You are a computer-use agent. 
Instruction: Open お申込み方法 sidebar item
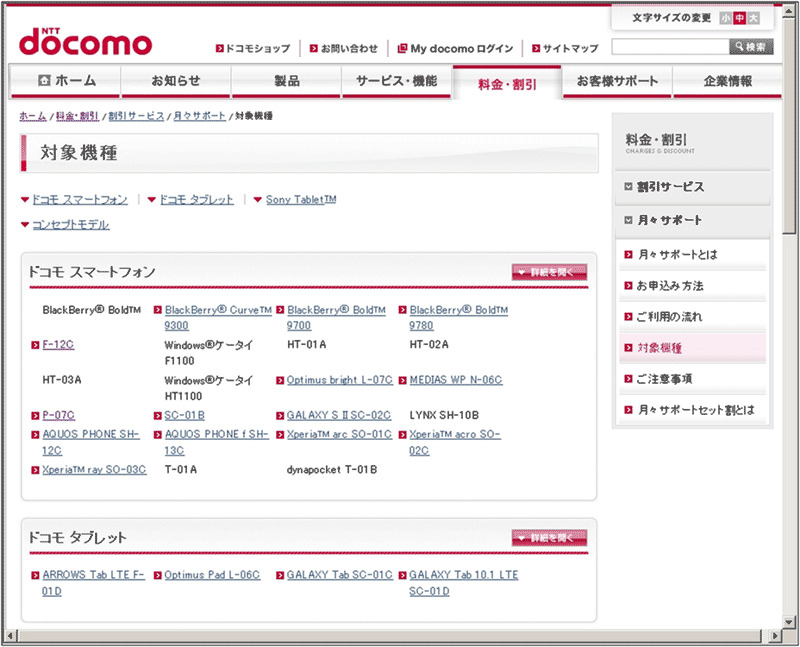(x=692, y=286)
